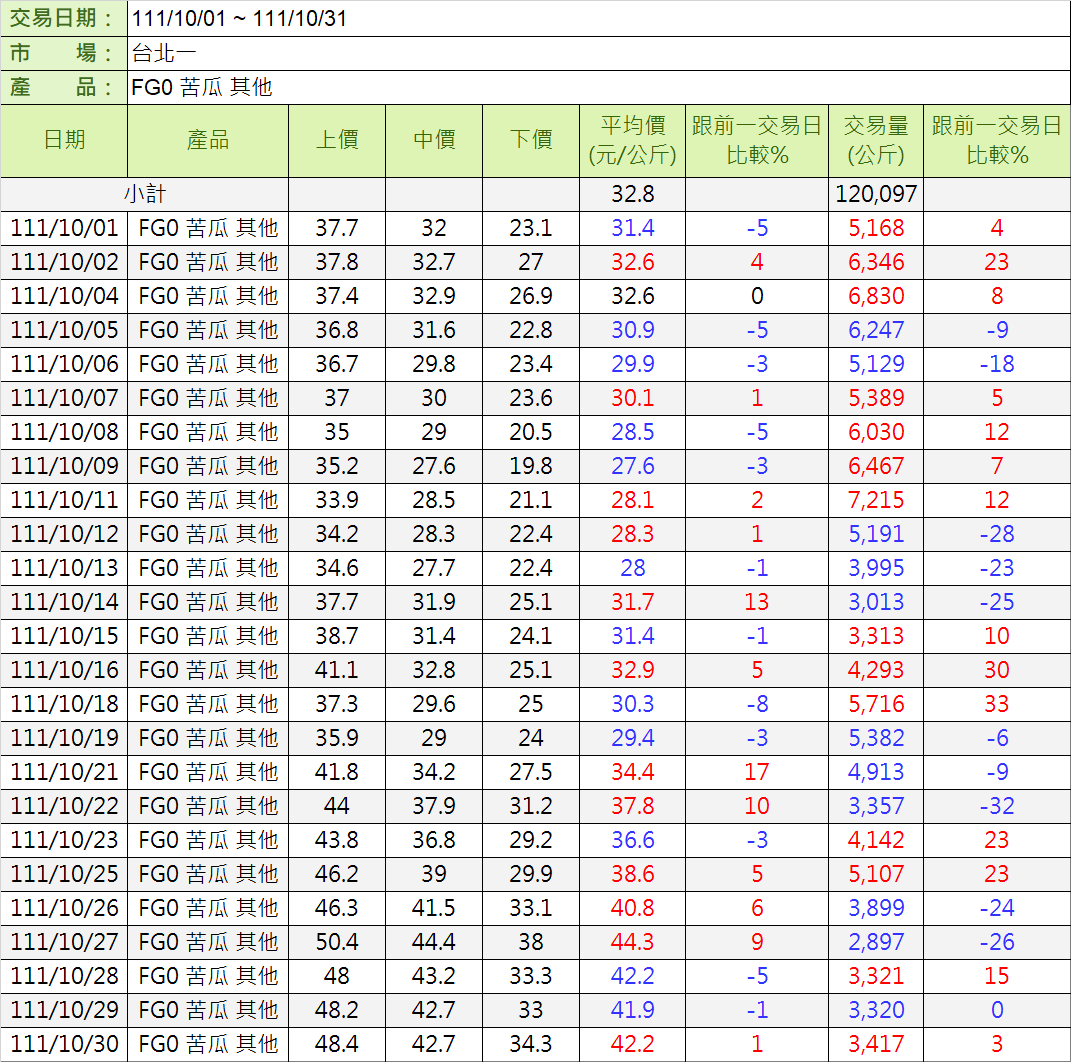Click the 平均價 (元/公斤) column header
1073x1062 pixels.
[x=633, y=141]
